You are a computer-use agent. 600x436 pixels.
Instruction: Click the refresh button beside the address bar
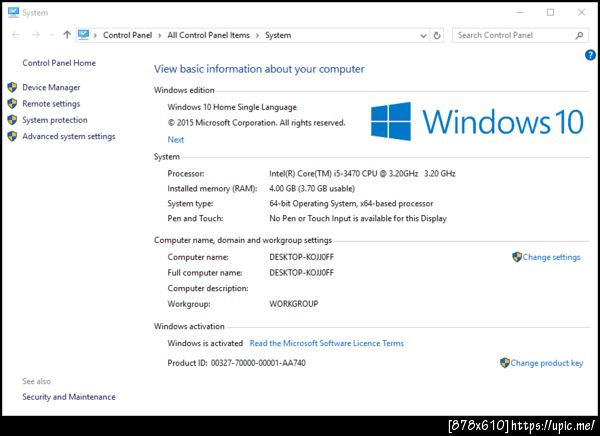pos(437,36)
